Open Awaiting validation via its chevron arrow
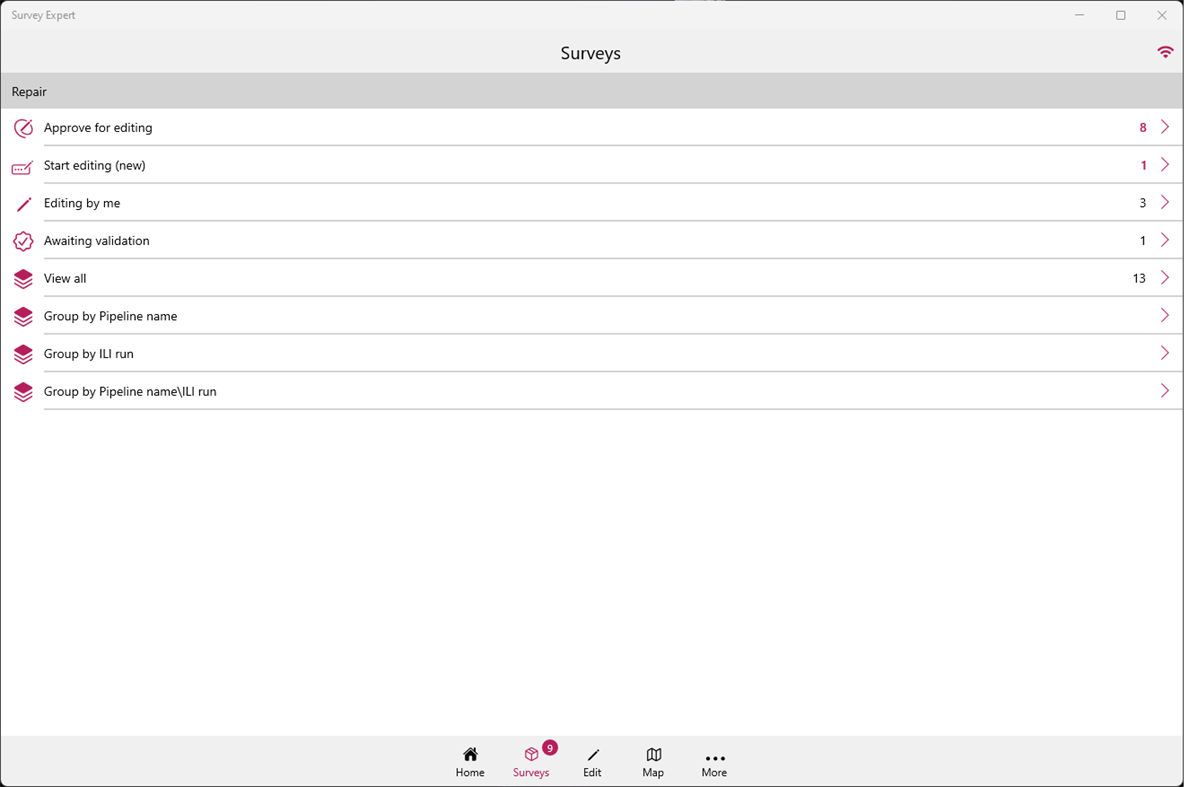The image size is (1184, 787). pos(1164,240)
